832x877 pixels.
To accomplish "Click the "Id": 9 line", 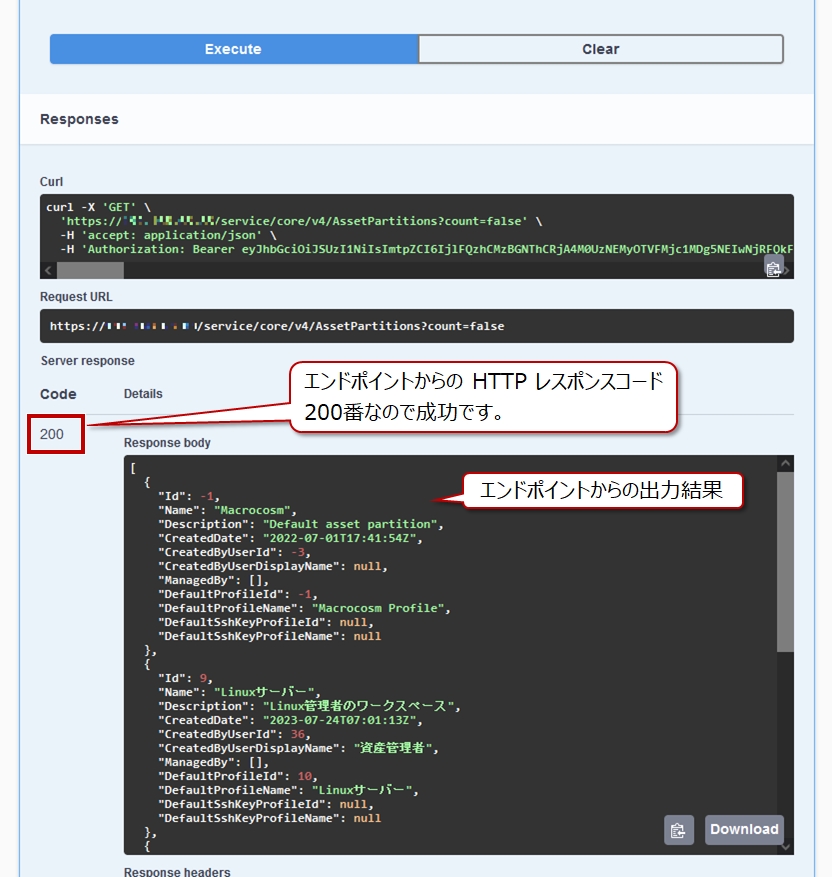I will tap(185, 678).
